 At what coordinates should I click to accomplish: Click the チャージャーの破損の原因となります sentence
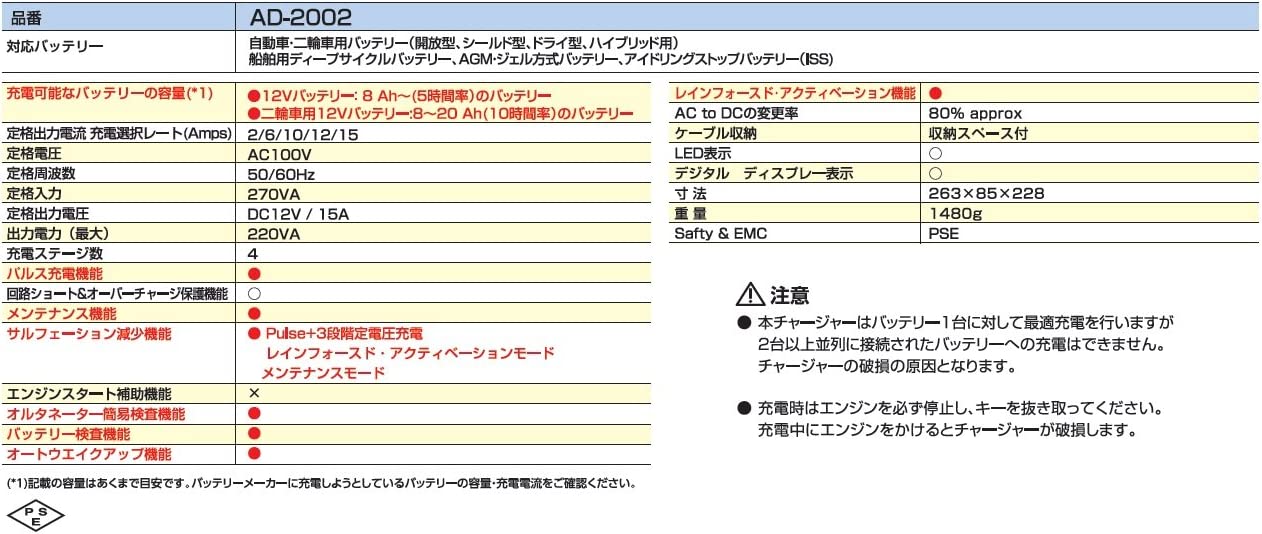887,367
